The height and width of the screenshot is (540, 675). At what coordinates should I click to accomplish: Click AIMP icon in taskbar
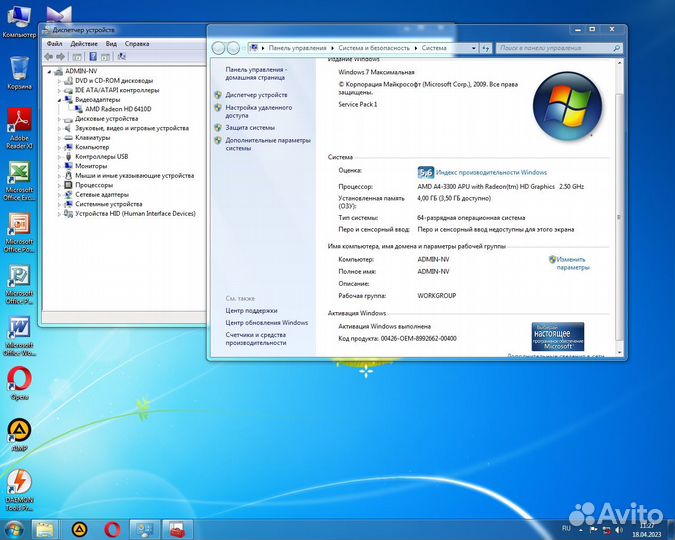tap(79, 530)
